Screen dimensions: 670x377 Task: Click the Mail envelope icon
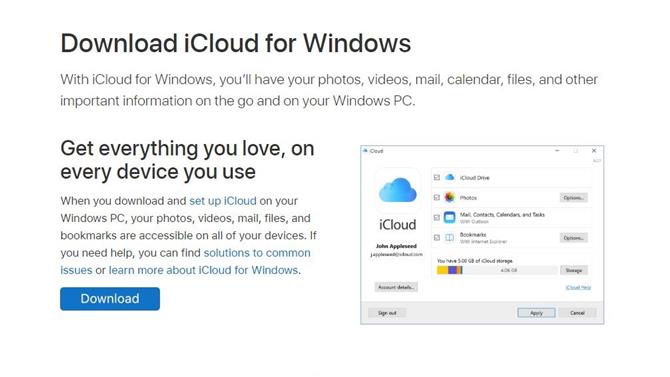point(450,217)
